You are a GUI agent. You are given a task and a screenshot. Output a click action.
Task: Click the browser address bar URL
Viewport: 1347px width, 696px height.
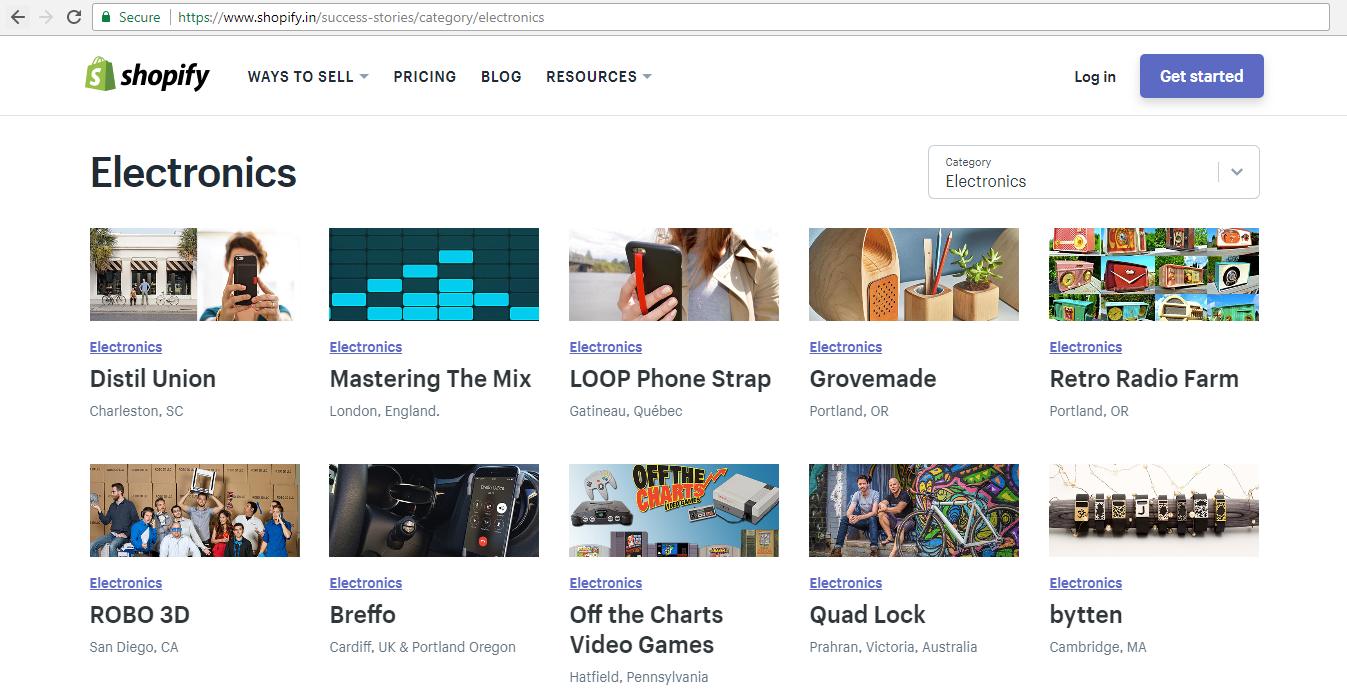[361, 17]
